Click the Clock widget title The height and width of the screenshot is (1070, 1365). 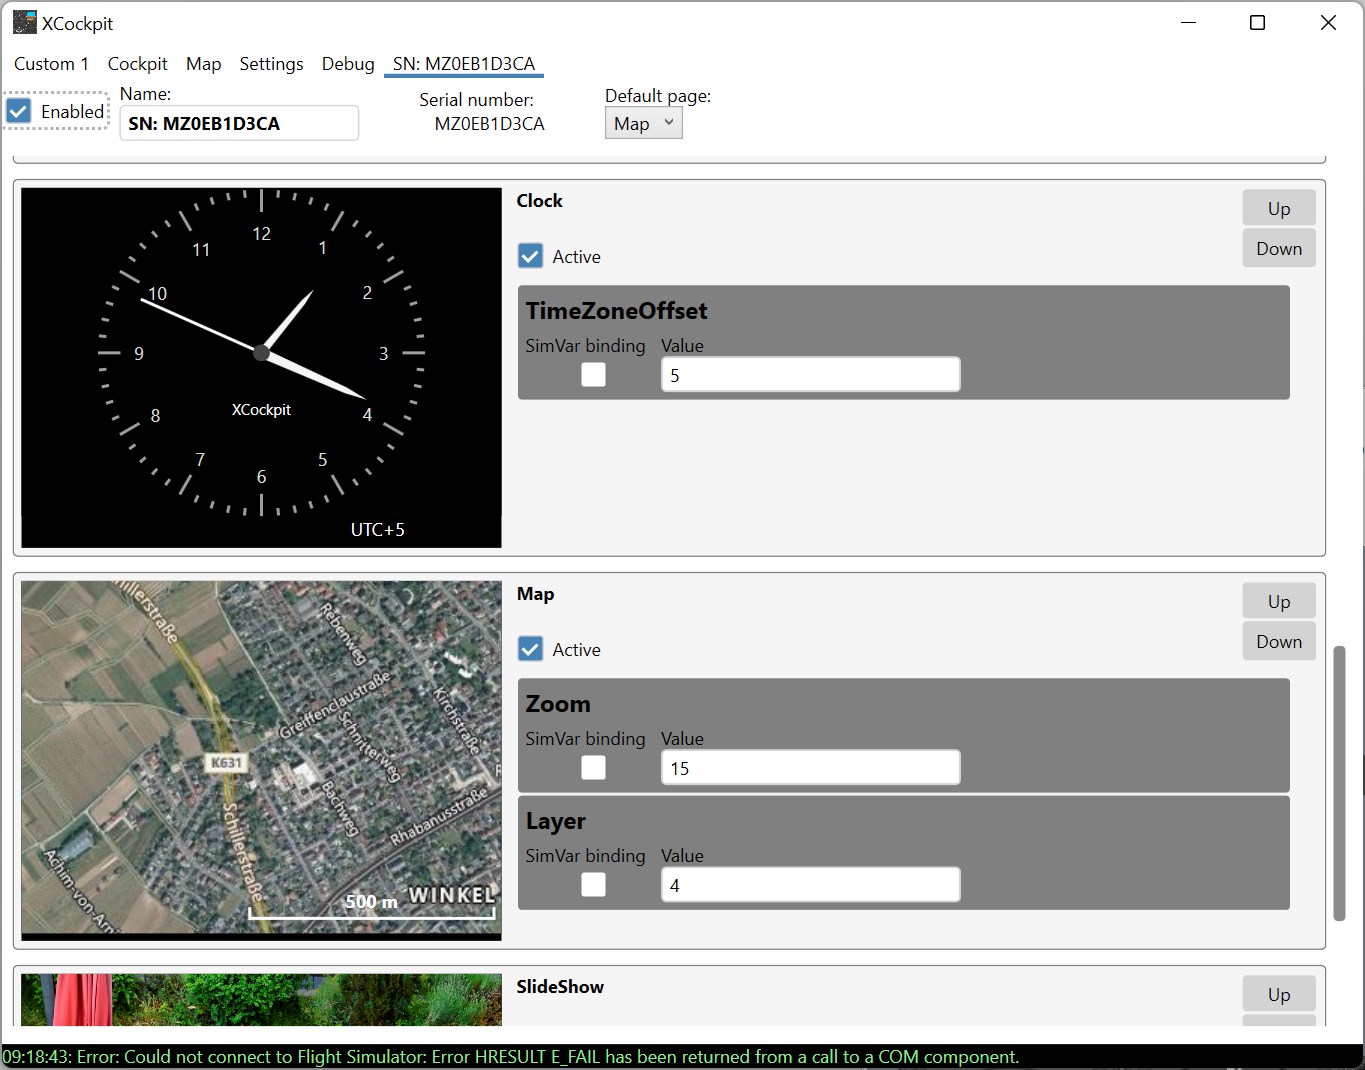[x=540, y=200]
